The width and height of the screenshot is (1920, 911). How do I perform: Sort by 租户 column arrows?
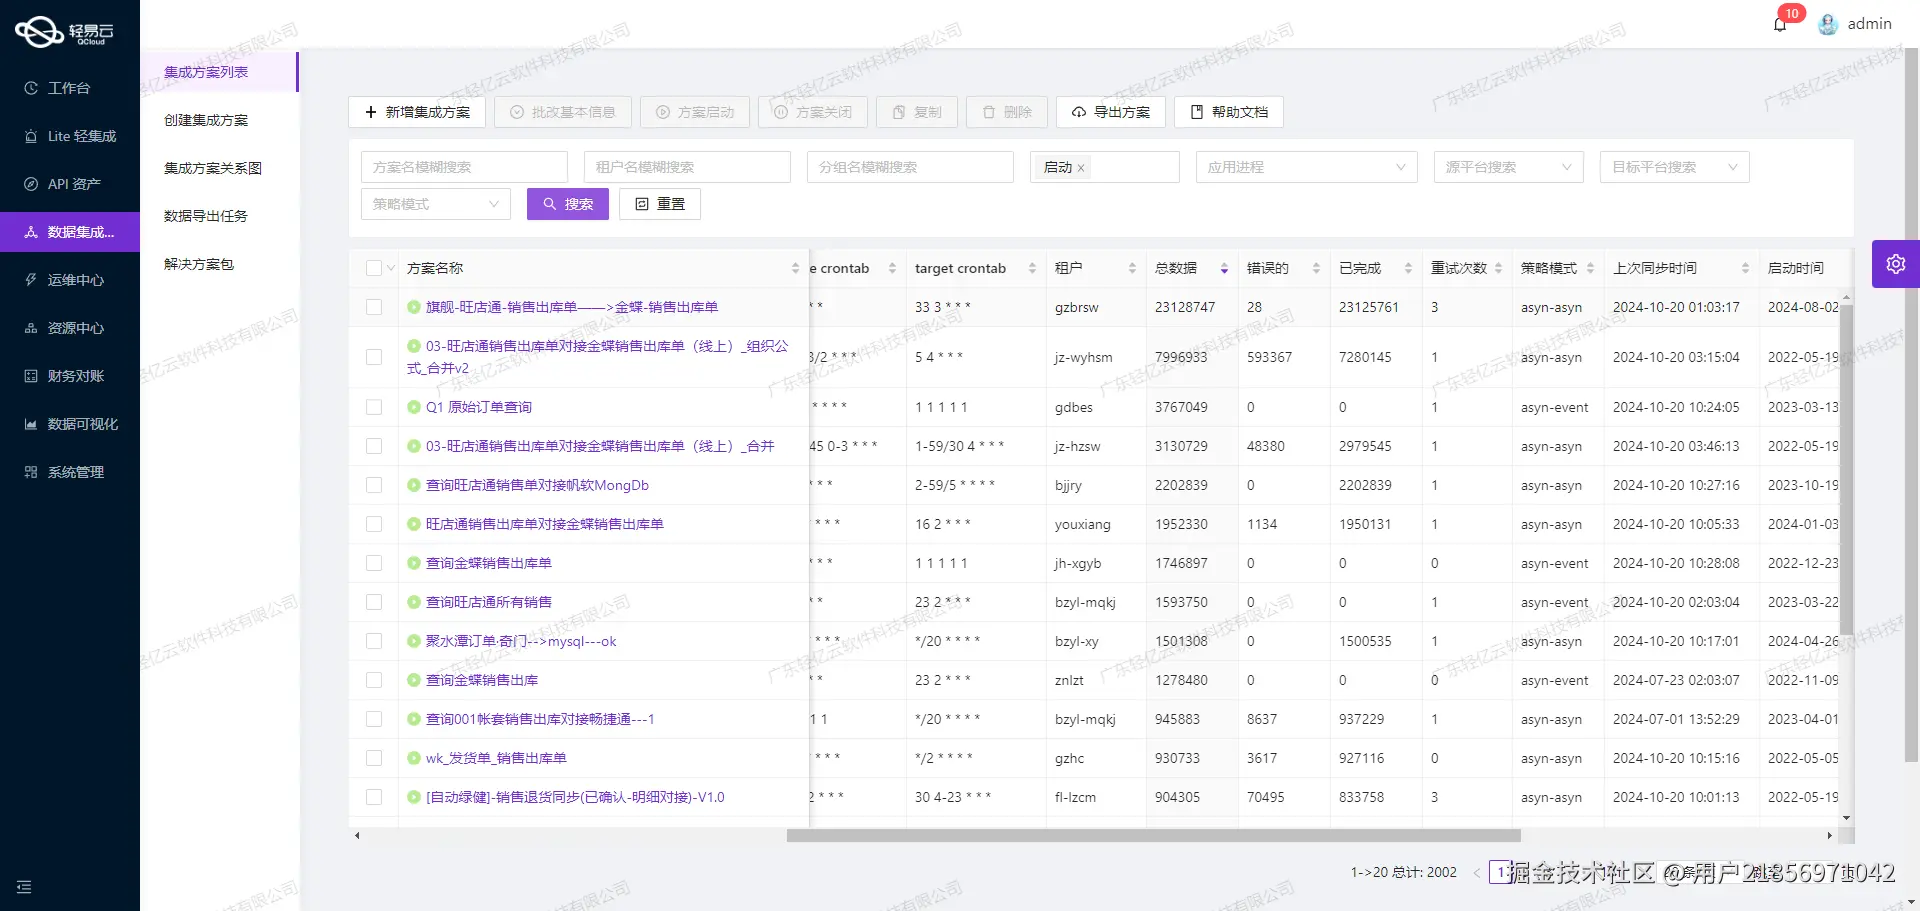(x=1132, y=268)
